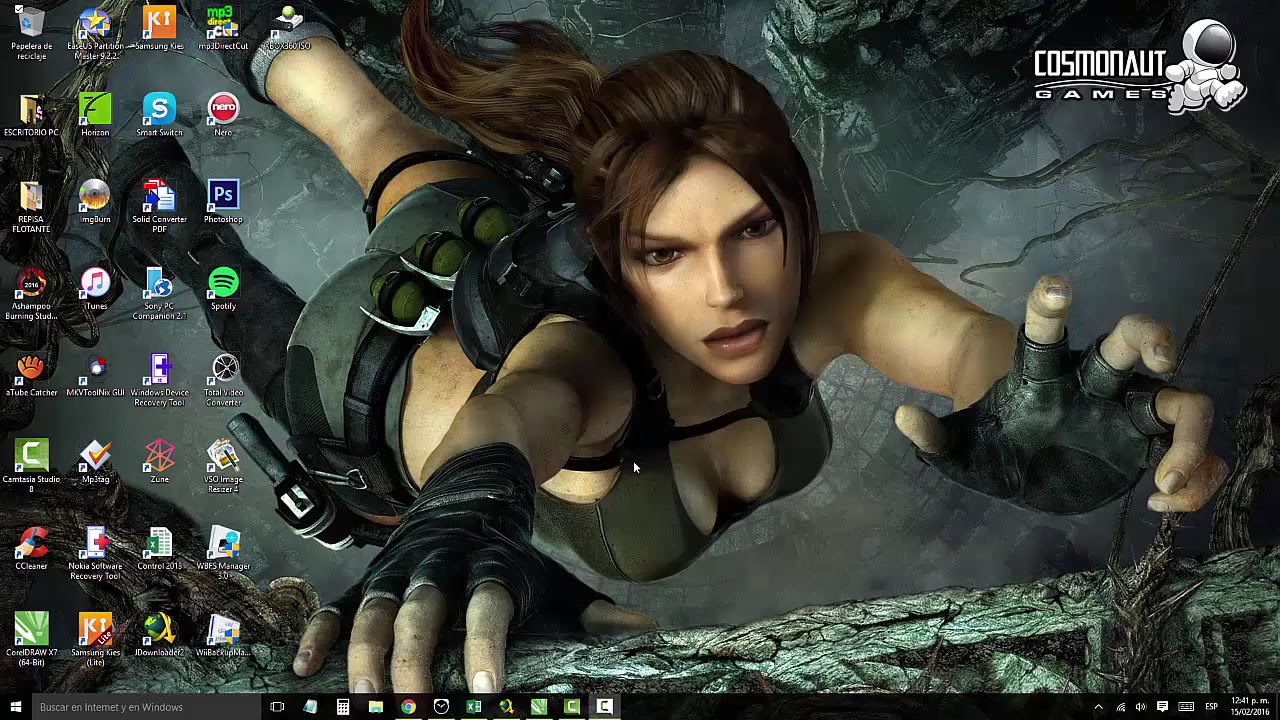The height and width of the screenshot is (720, 1280).
Task: Select the WiiBackupManager desktop shortcut
Action: pos(223,635)
